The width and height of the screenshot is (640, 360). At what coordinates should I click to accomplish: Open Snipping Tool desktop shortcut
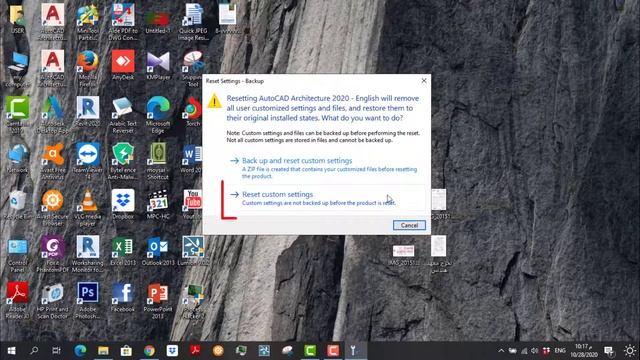tap(193, 69)
